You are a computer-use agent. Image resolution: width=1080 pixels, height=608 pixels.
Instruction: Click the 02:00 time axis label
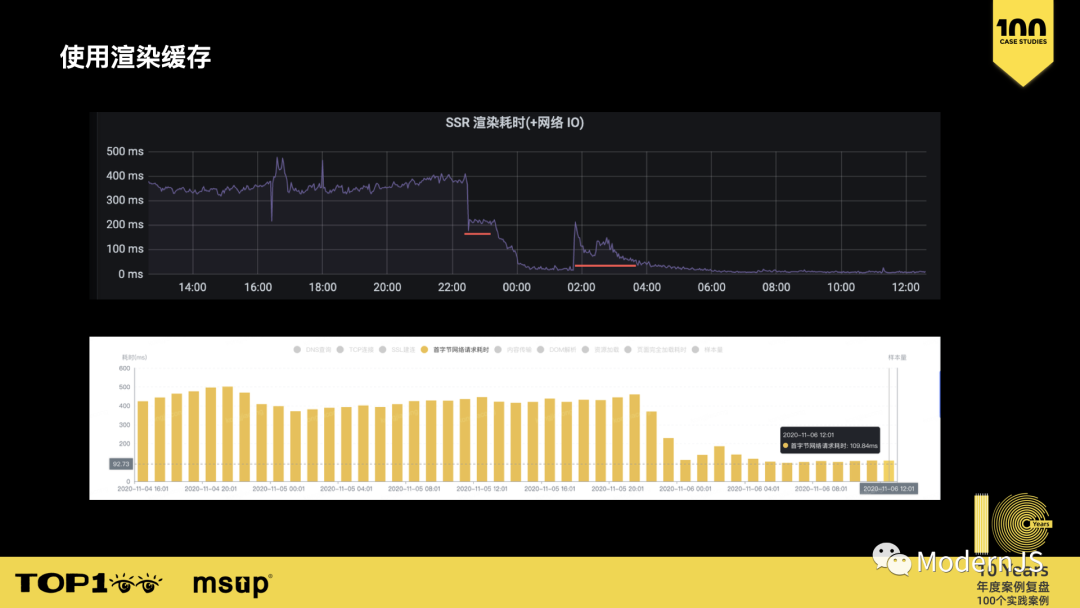[581, 287]
